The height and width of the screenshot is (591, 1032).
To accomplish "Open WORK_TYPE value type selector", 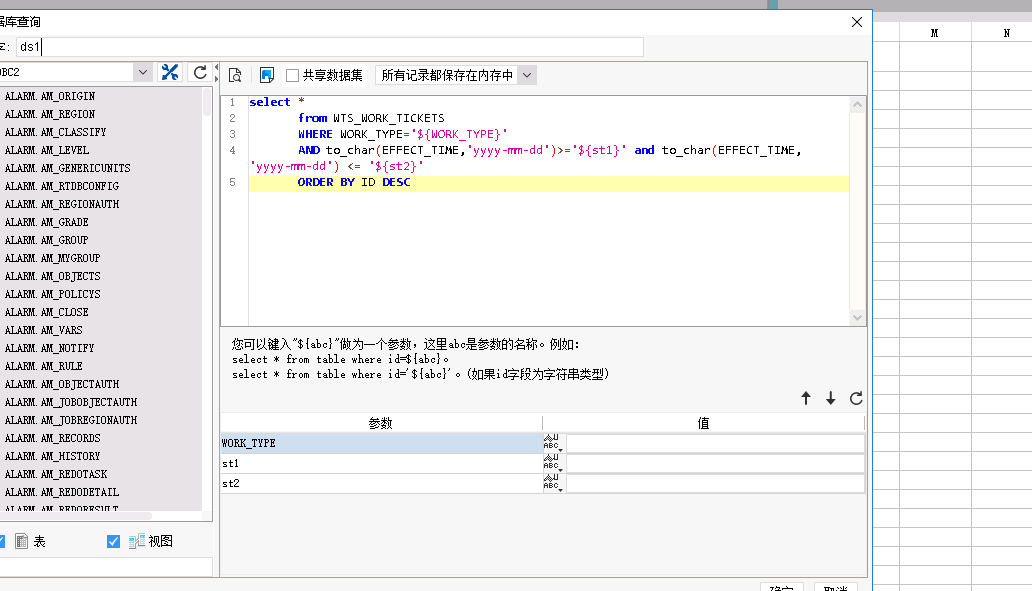I will [x=553, y=443].
